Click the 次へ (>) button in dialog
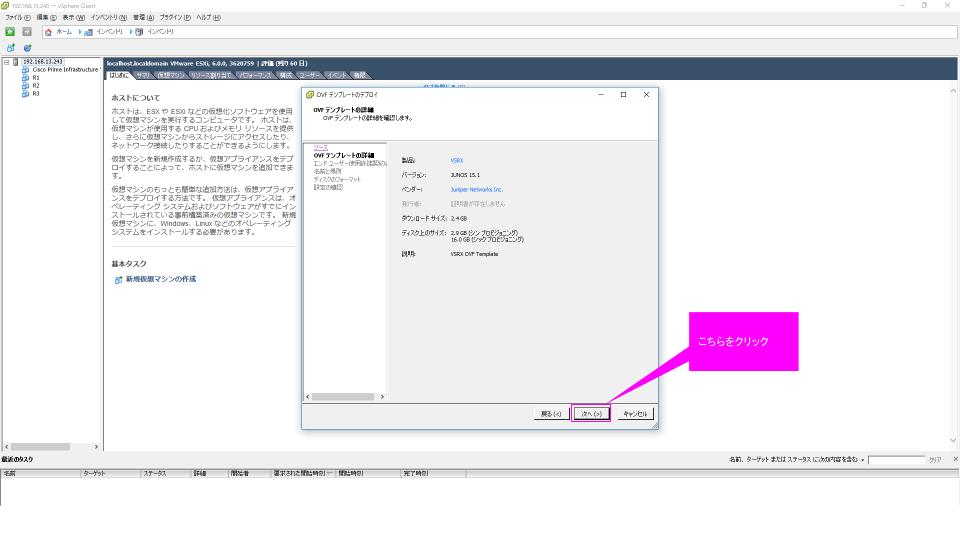Image resolution: width=960 pixels, height=540 pixels. click(x=591, y=414)
